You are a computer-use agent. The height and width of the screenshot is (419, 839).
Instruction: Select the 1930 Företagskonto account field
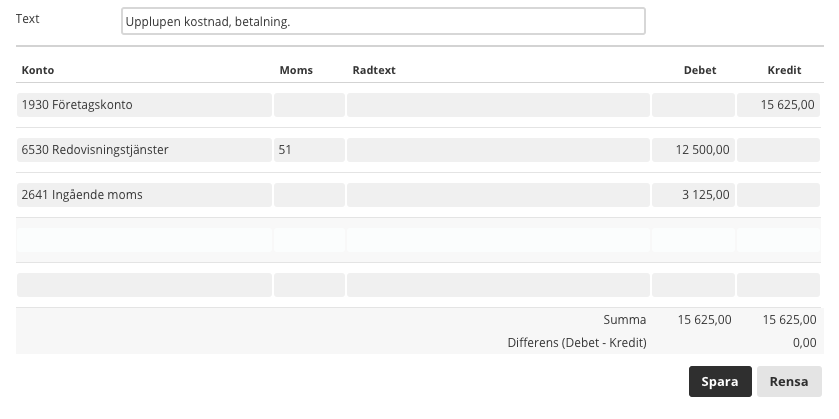(144, 105)
